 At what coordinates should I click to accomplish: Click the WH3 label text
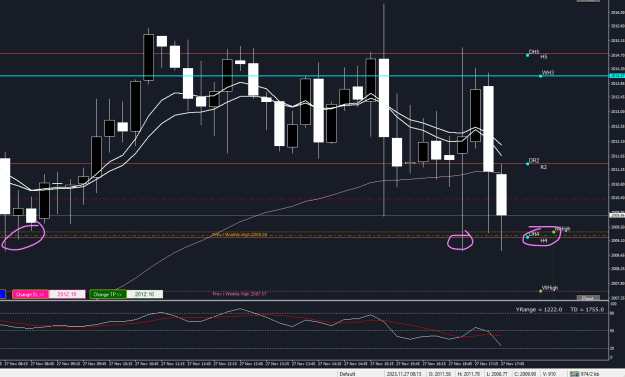click(548, 73)
